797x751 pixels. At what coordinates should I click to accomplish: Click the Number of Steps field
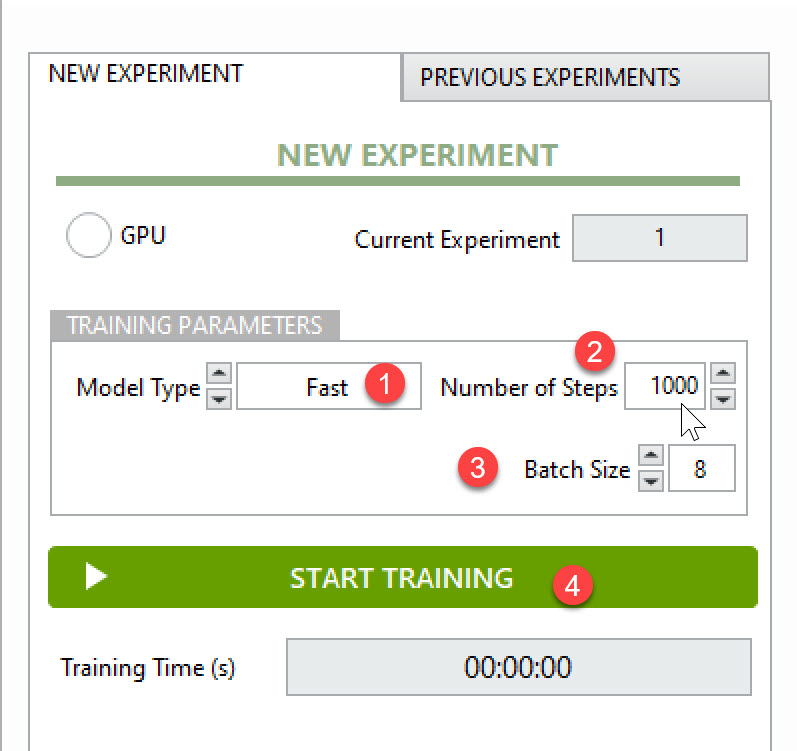[663, 386]
